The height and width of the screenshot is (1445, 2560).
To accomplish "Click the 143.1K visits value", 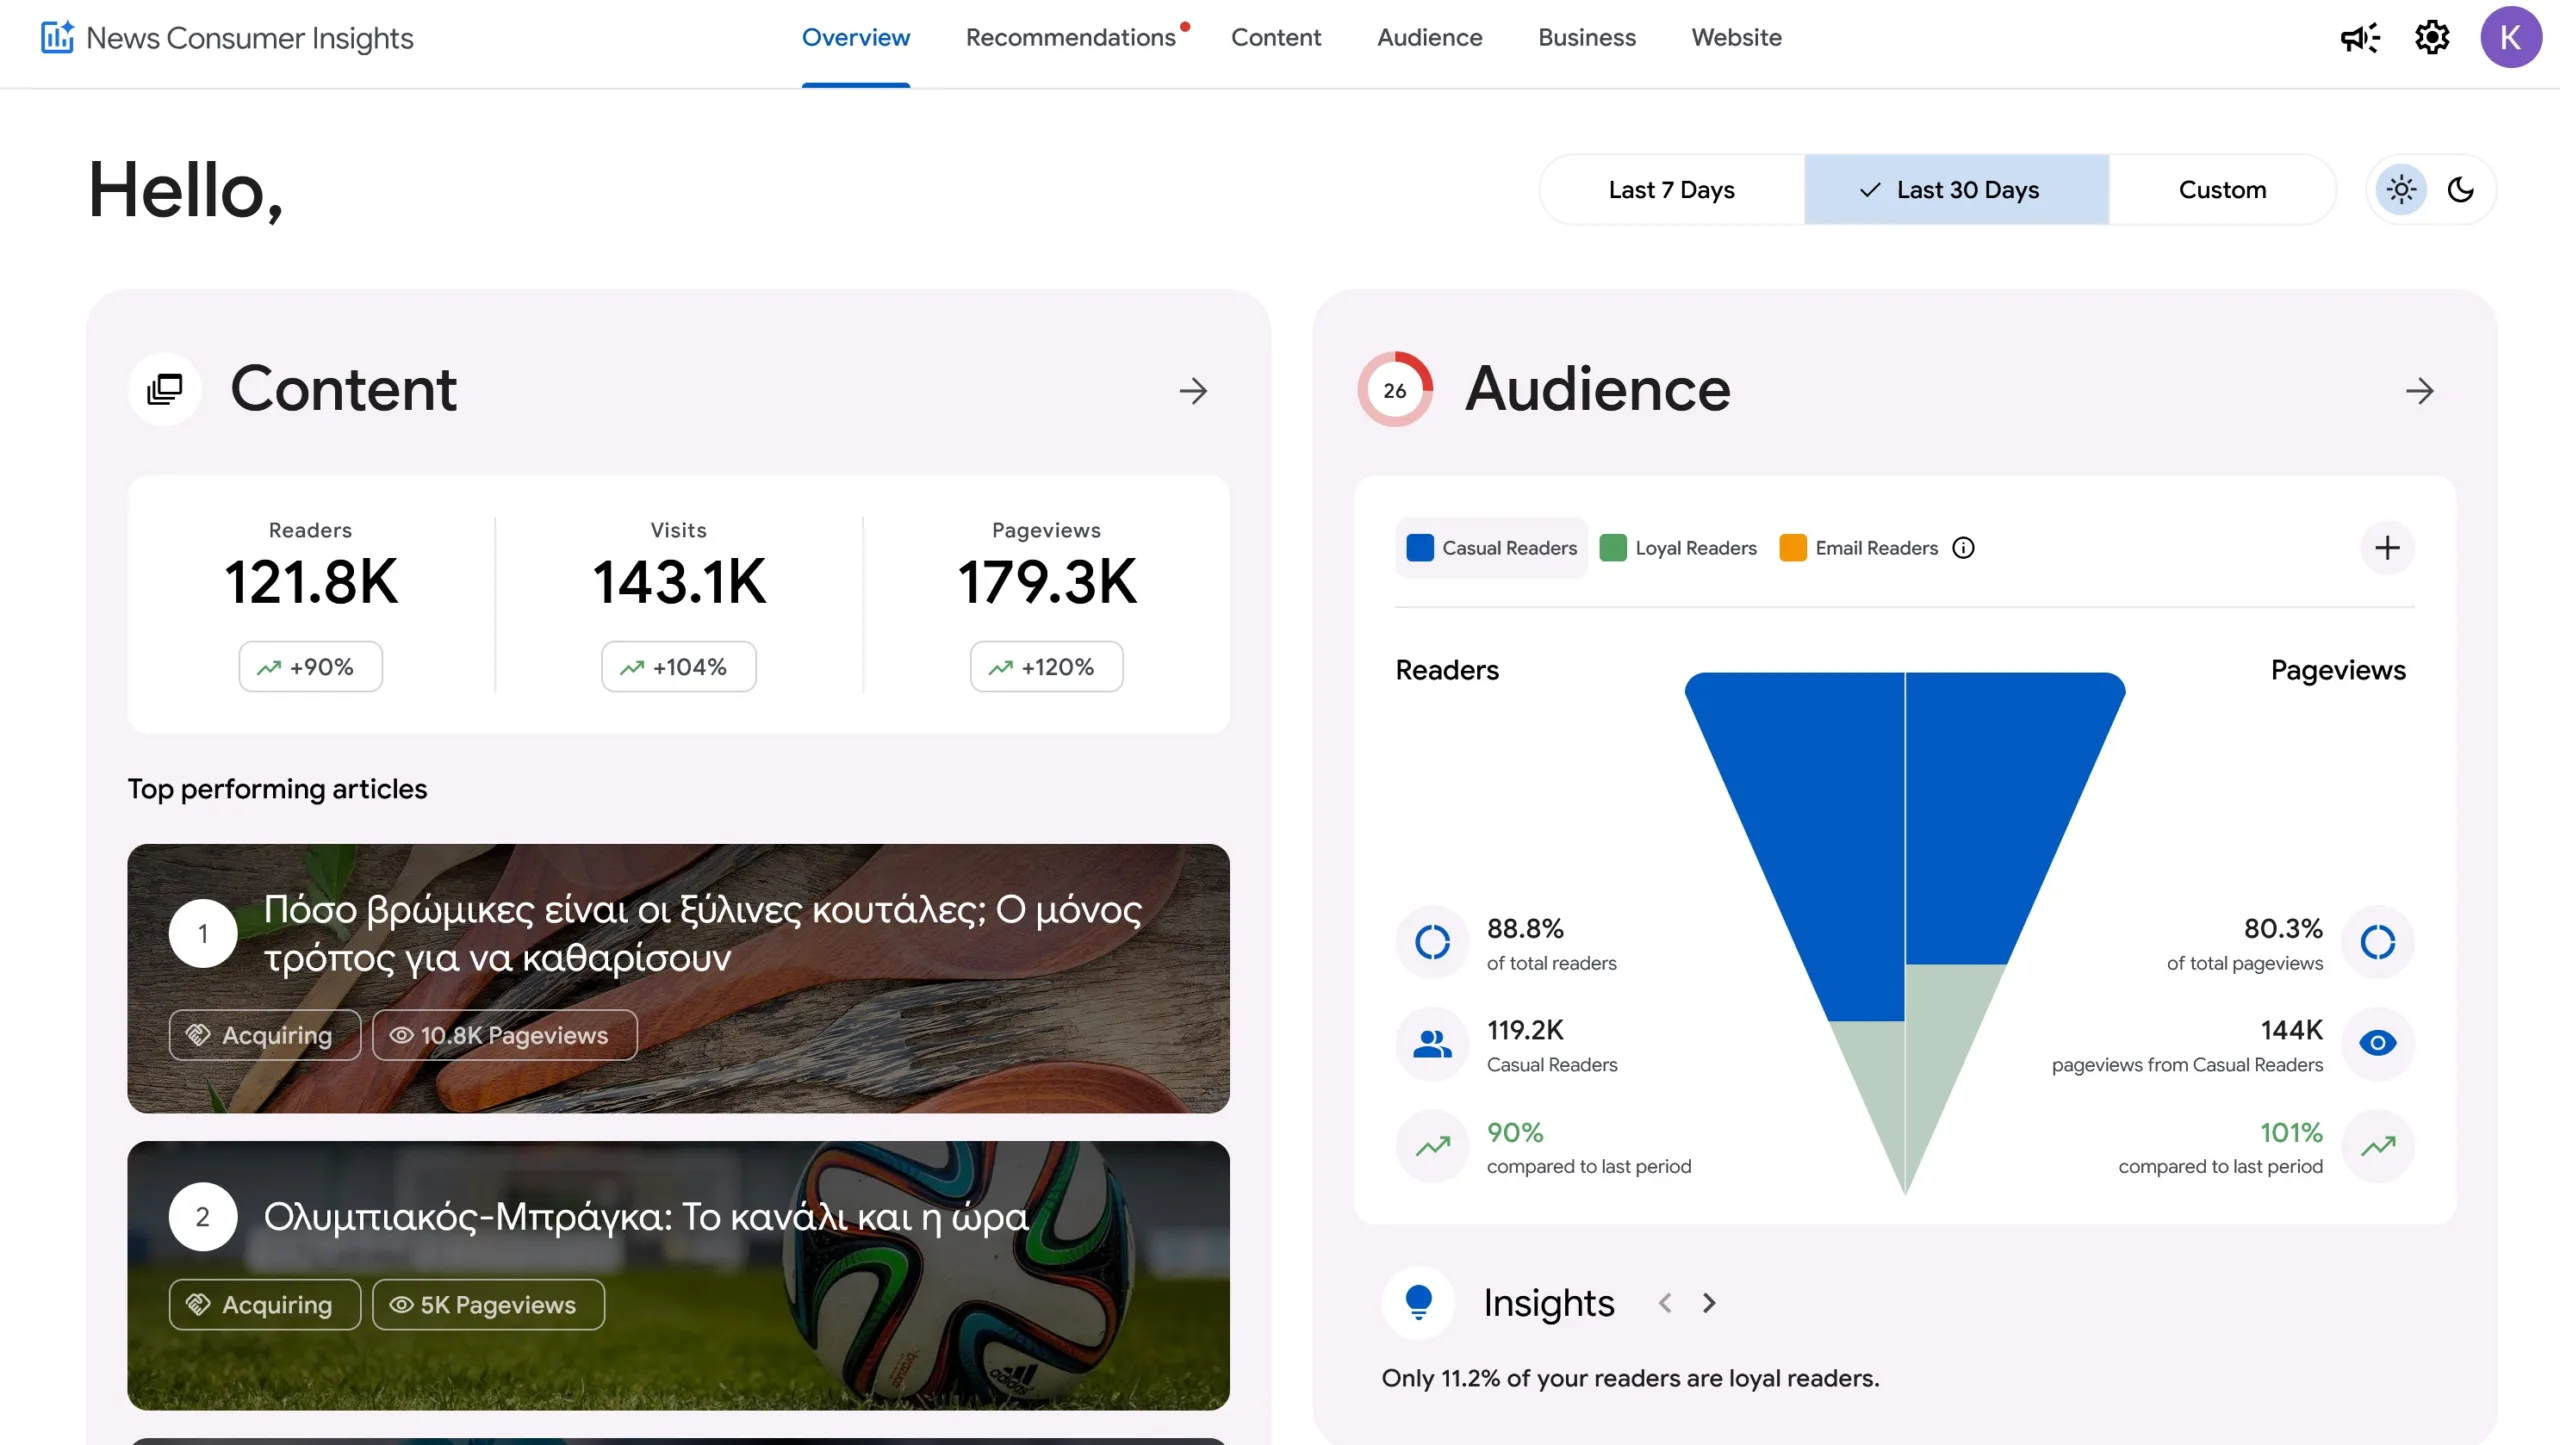I will pos(679,582).
